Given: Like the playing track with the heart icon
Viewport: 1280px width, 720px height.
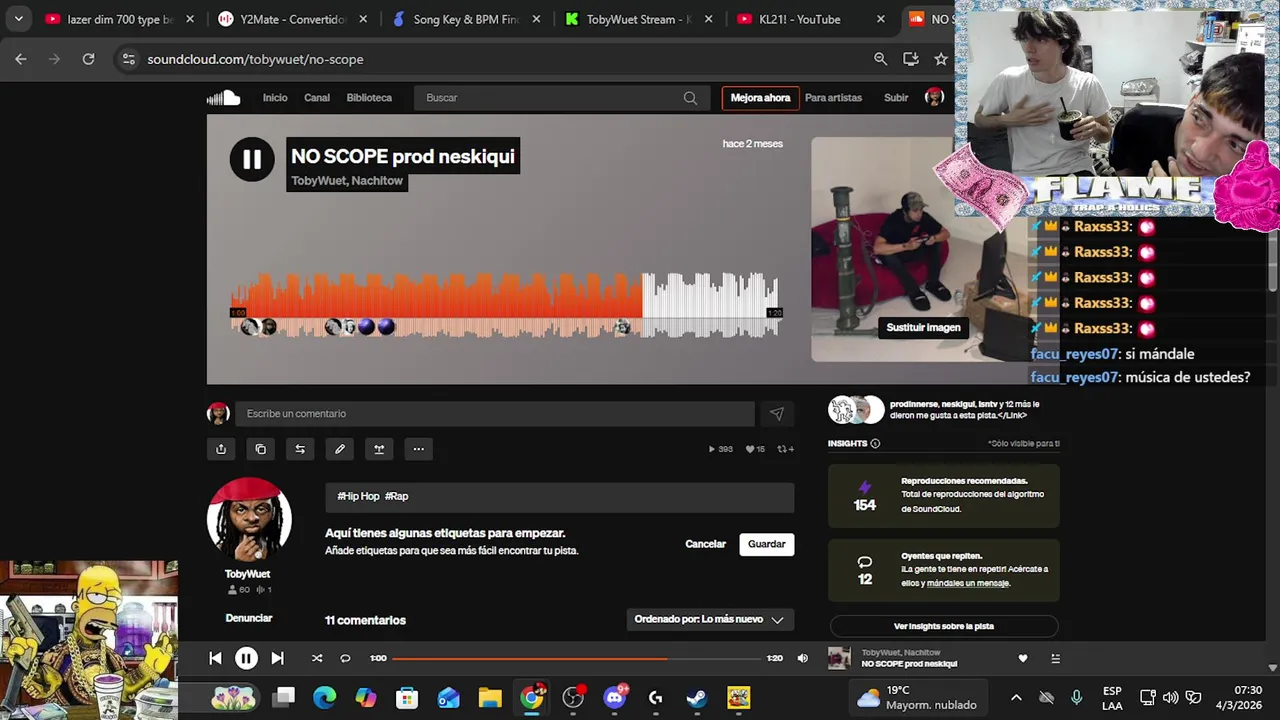Looking at the screenshot, I should pyautogui.click(x=1022, y=658).
